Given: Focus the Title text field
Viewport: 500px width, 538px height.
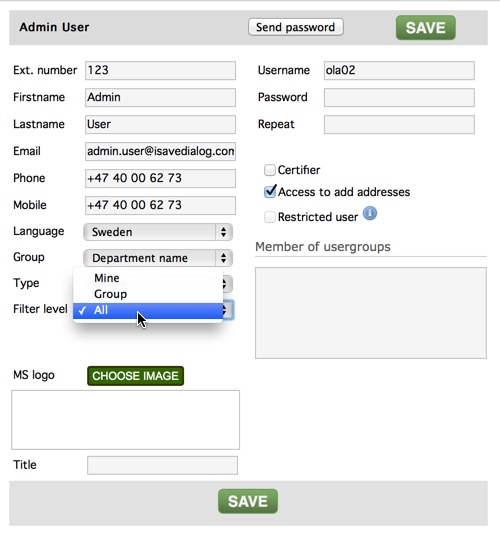Looking at the screenshot, I should pos(162,465).
